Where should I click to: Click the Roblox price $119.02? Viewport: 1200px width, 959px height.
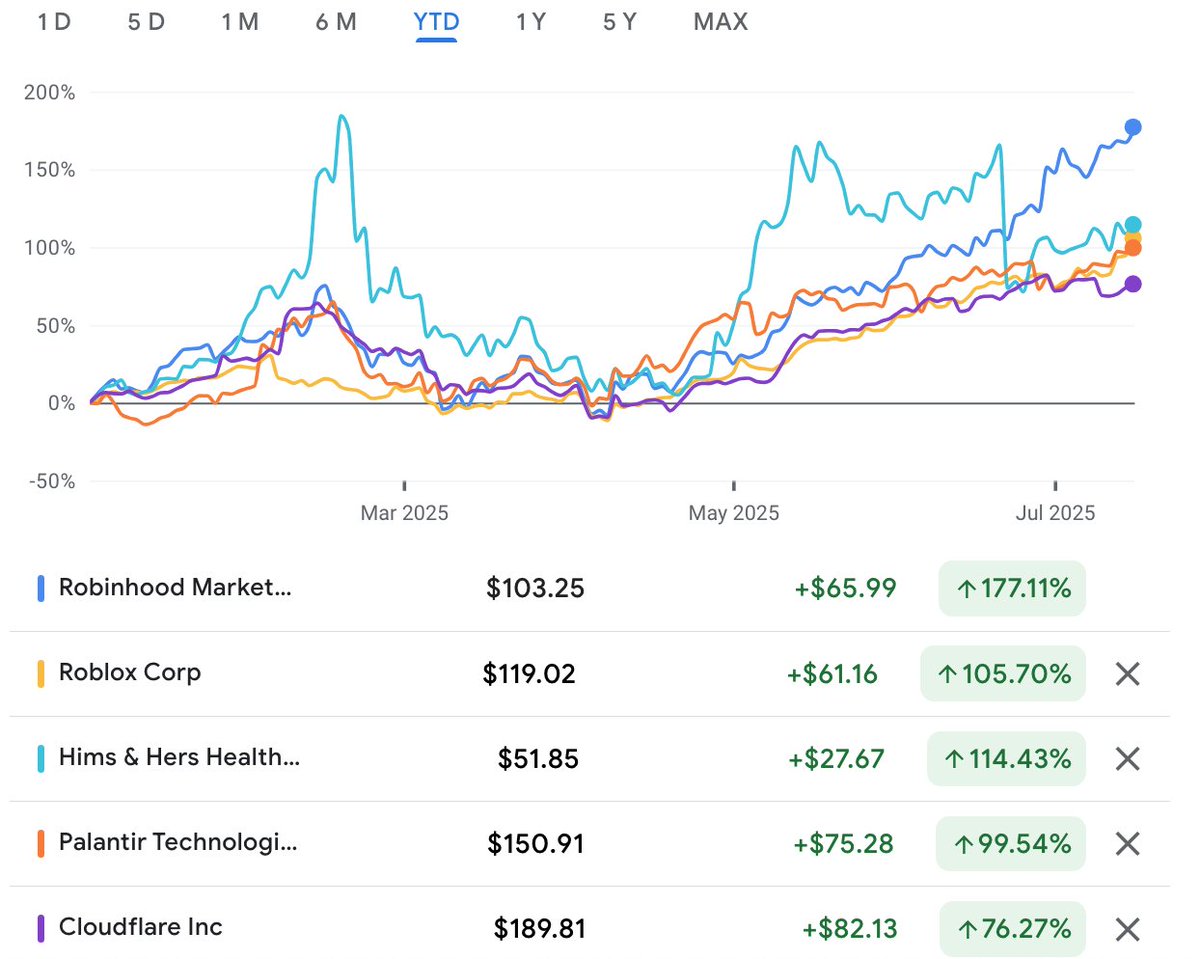click(529, 674)
